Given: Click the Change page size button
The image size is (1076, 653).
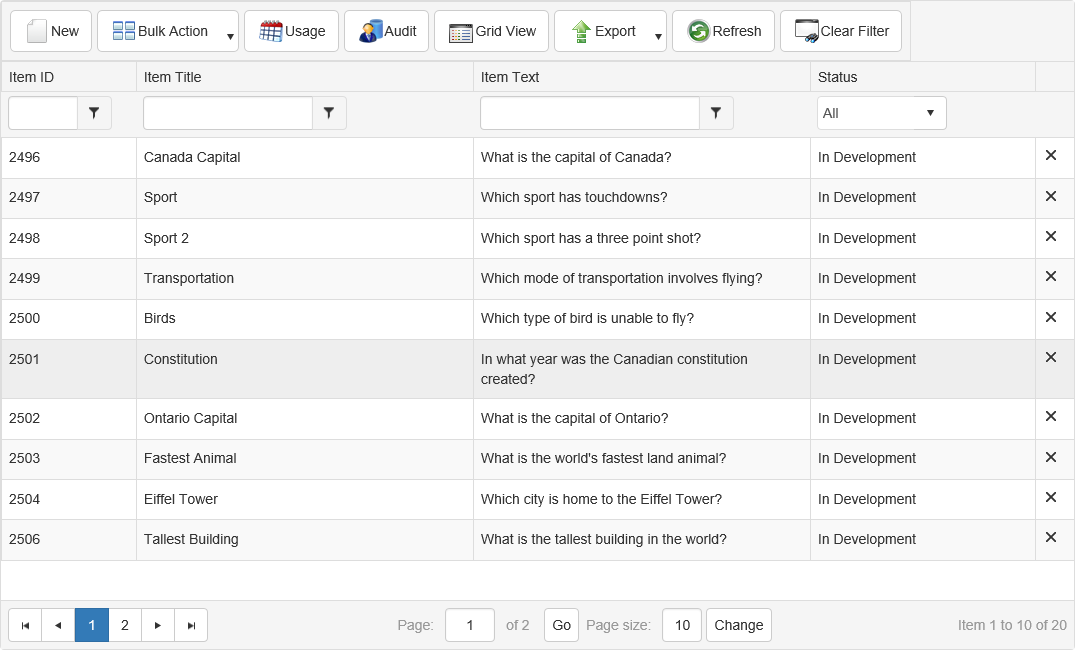Looking at the screenshot, I should point(739,625).
